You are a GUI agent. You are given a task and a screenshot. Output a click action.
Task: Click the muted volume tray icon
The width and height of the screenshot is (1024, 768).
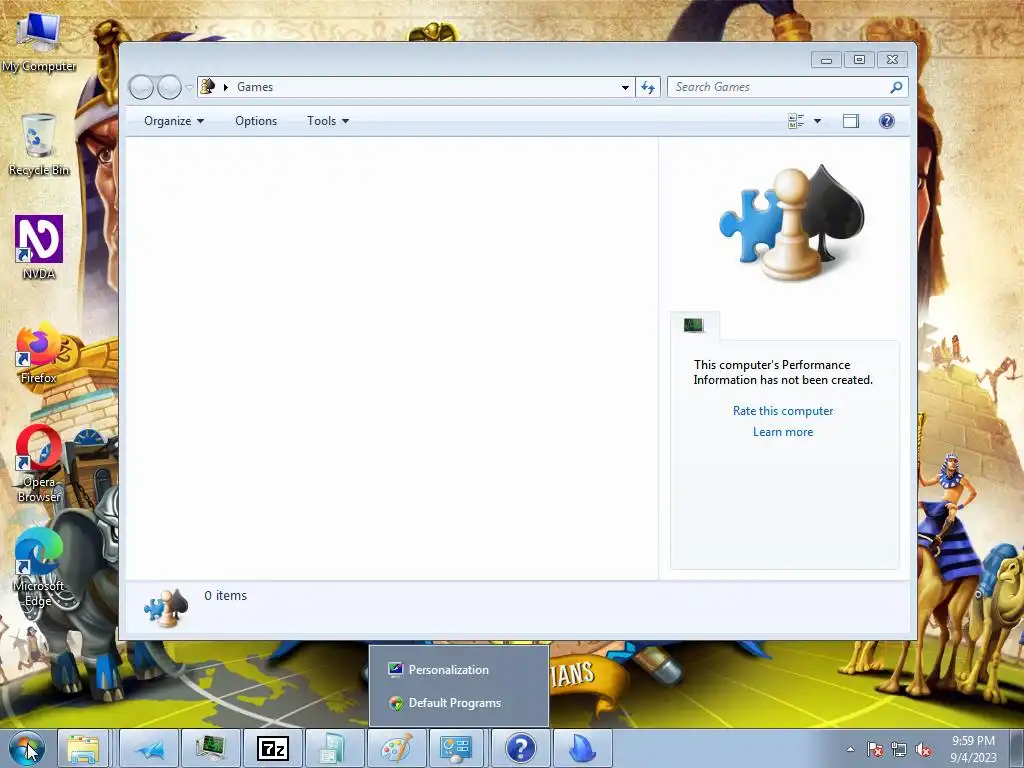tap(923, 749)
